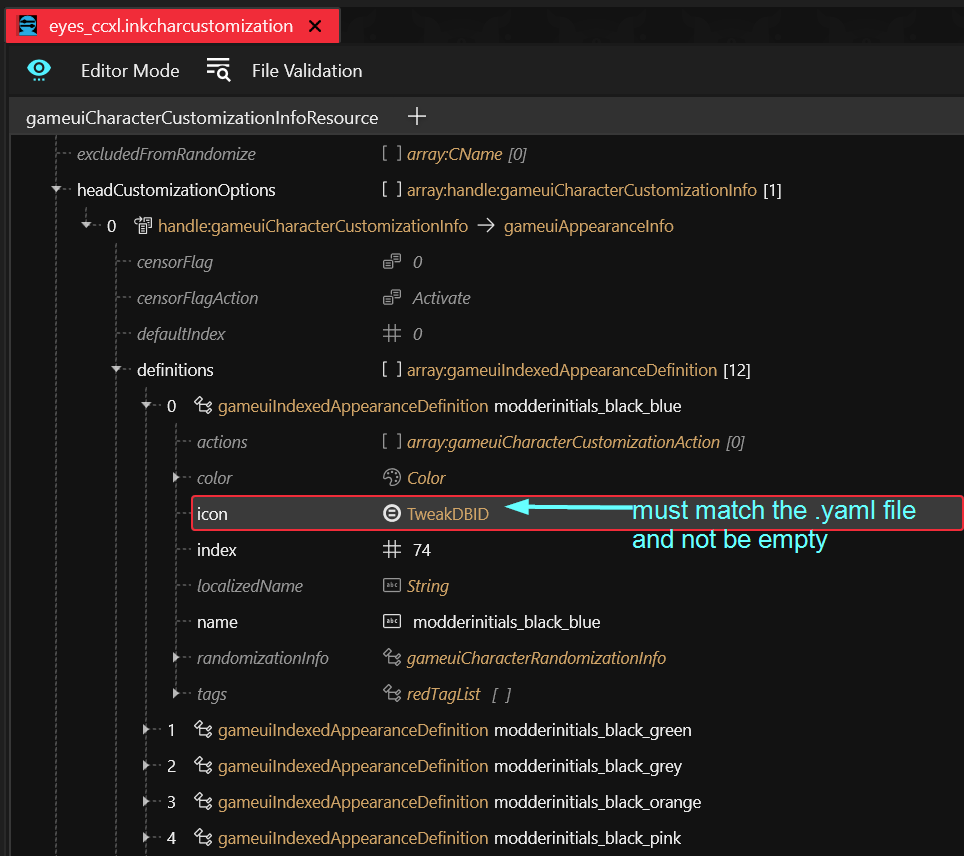
Task: Click the plus icon to add a tab
Action: (417, 117)
